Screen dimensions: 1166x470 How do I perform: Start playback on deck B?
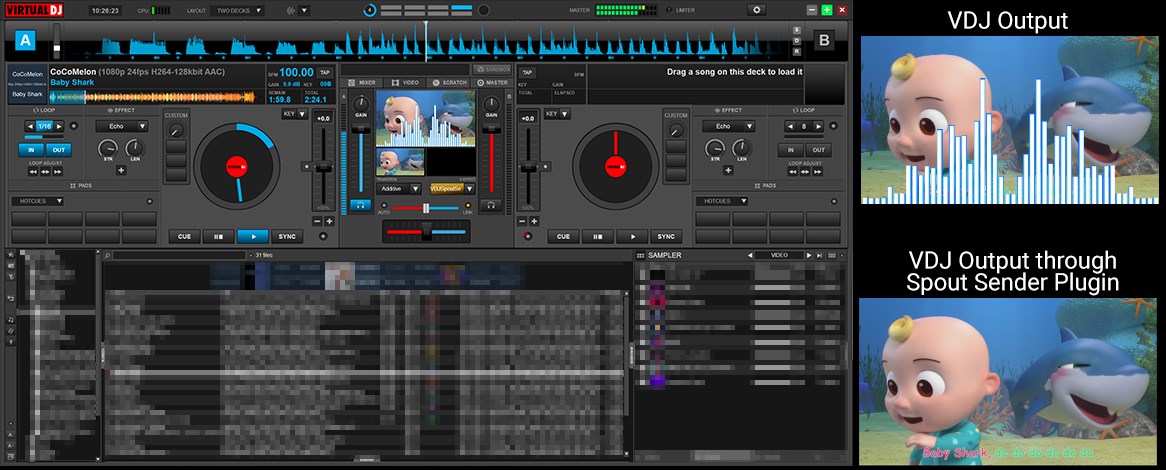633,236
